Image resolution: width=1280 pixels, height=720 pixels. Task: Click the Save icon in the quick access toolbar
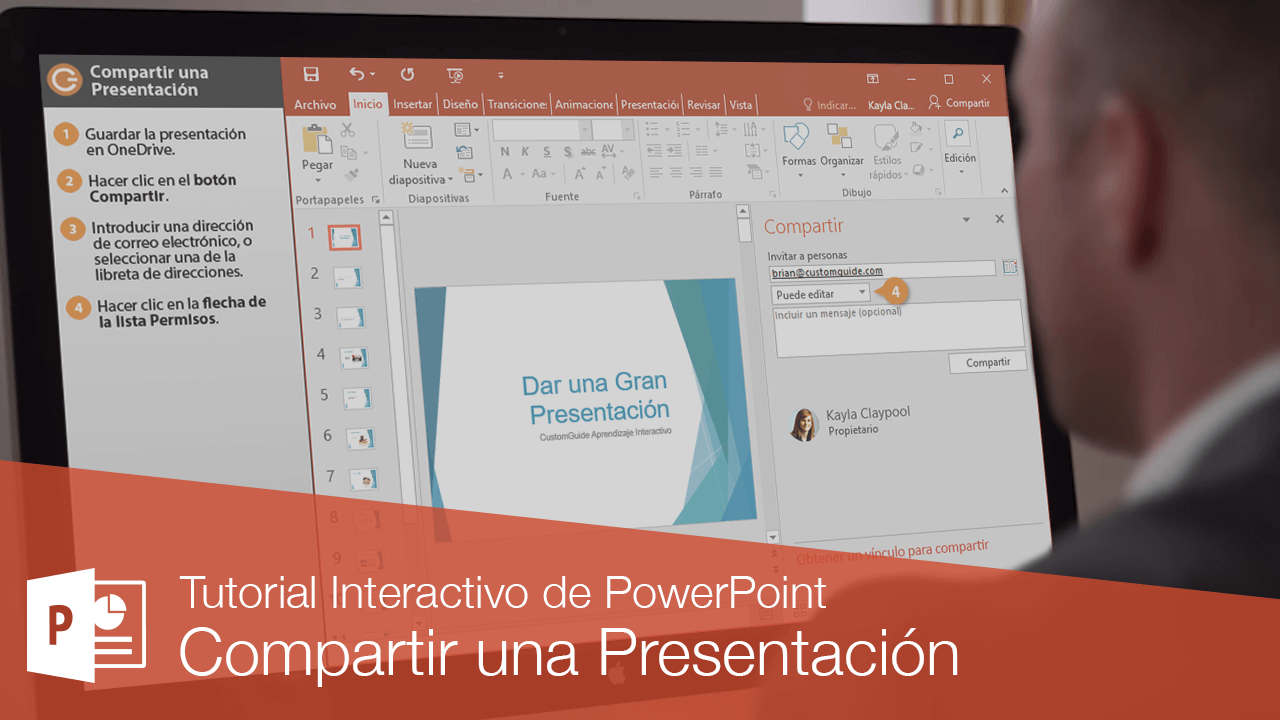311,75
